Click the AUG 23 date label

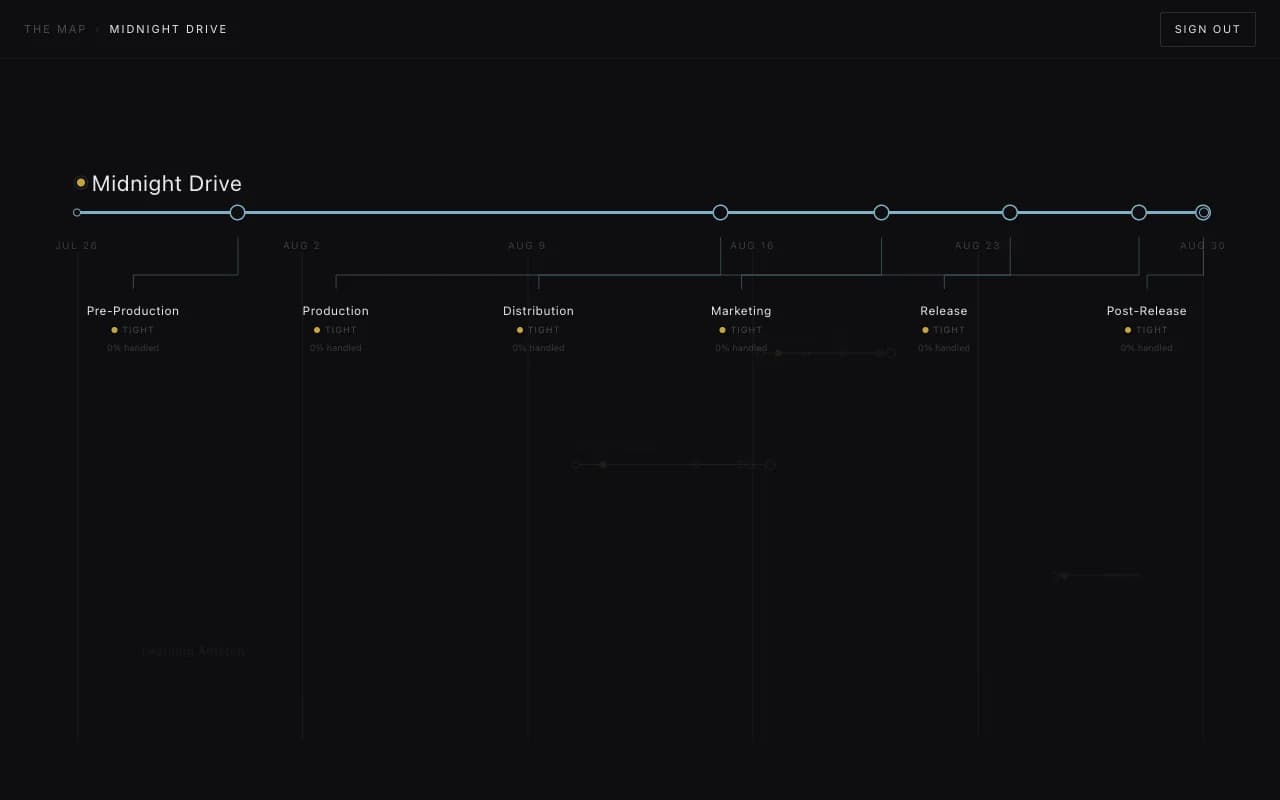977,246
